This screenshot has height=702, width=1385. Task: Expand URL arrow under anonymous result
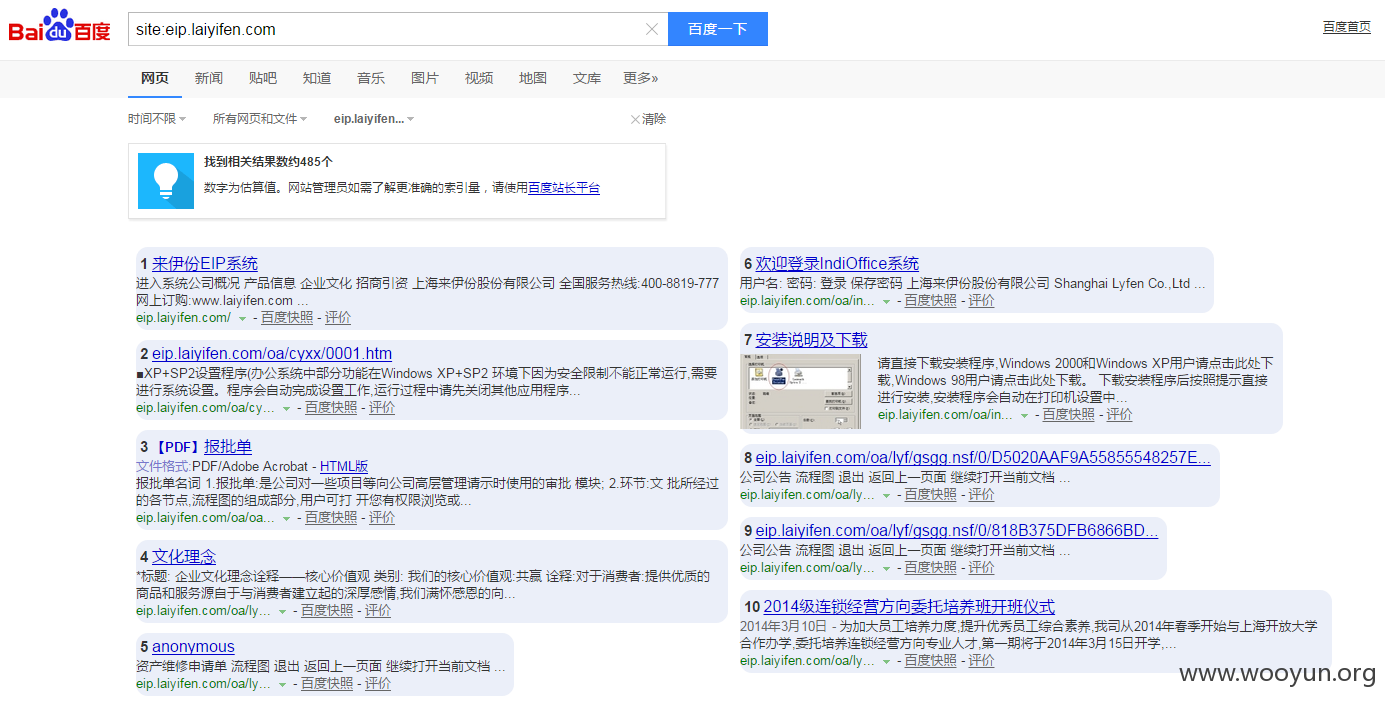pyautogui.click(x=282, y=684)
